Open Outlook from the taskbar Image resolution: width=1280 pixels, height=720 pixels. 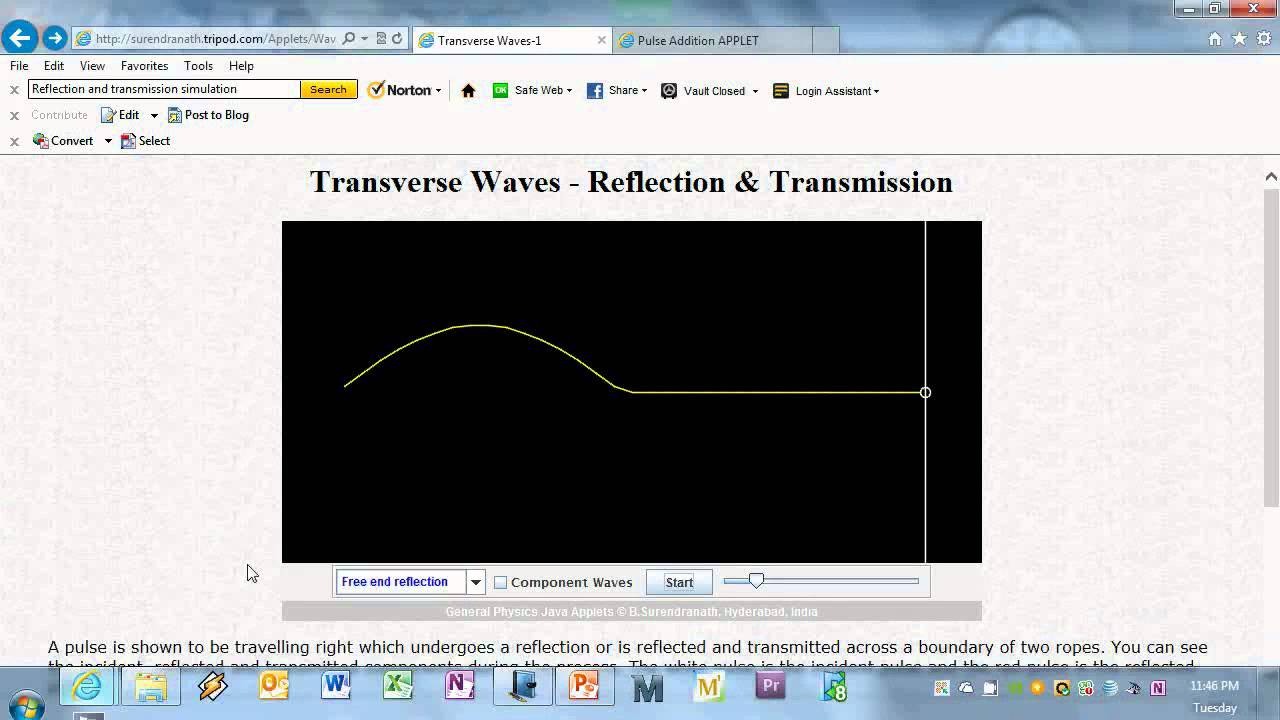[x=273, y=687]
